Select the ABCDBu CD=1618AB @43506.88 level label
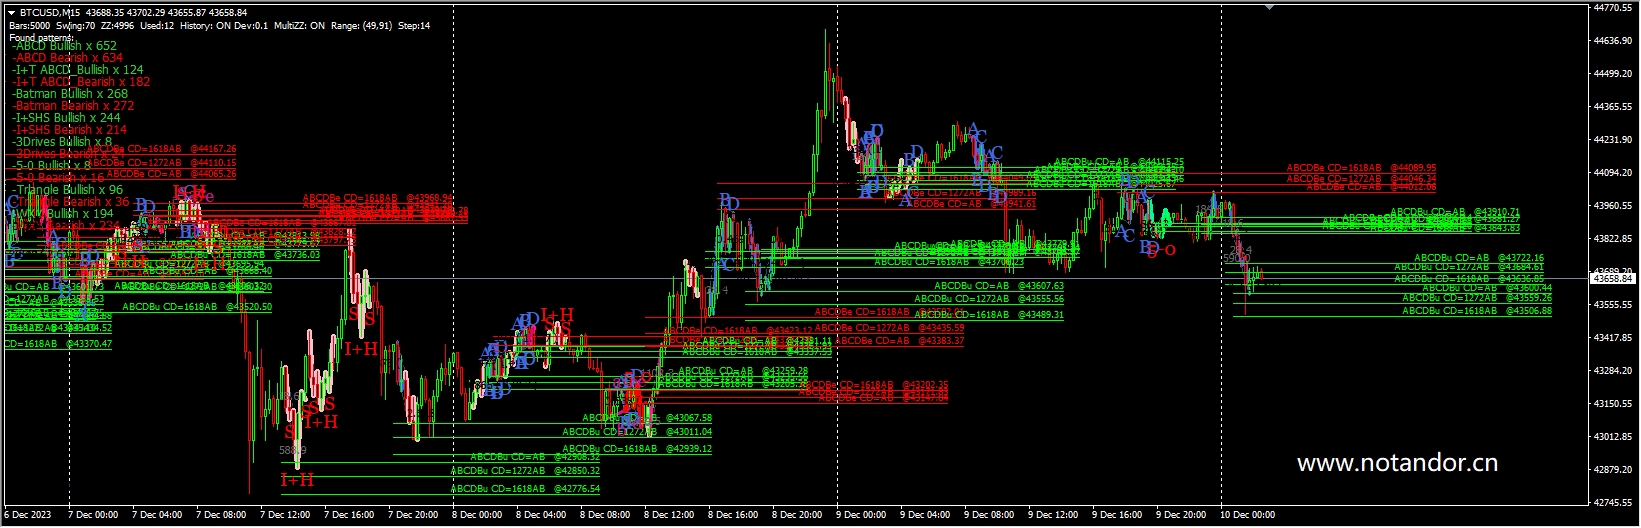Viewport: 1641px width, 528px height. click(x=1477, y=311)
